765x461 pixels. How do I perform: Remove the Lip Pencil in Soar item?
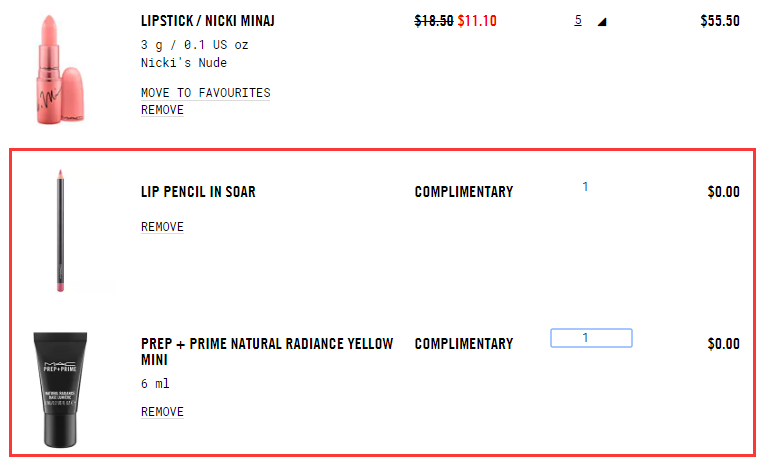click(x=162, y=227)
